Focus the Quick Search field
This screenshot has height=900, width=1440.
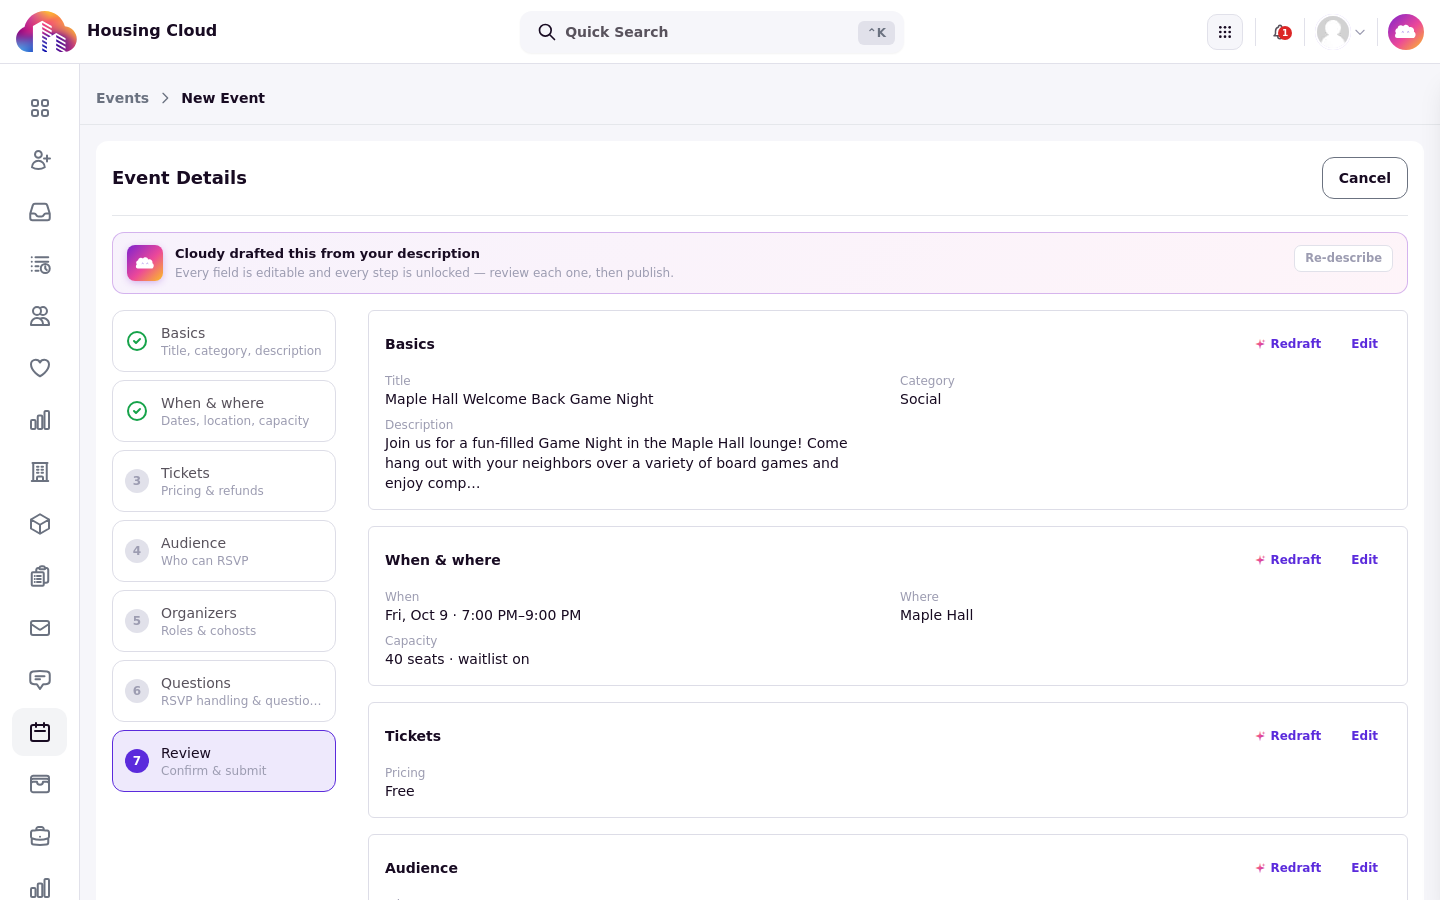(x=712, y=32)
